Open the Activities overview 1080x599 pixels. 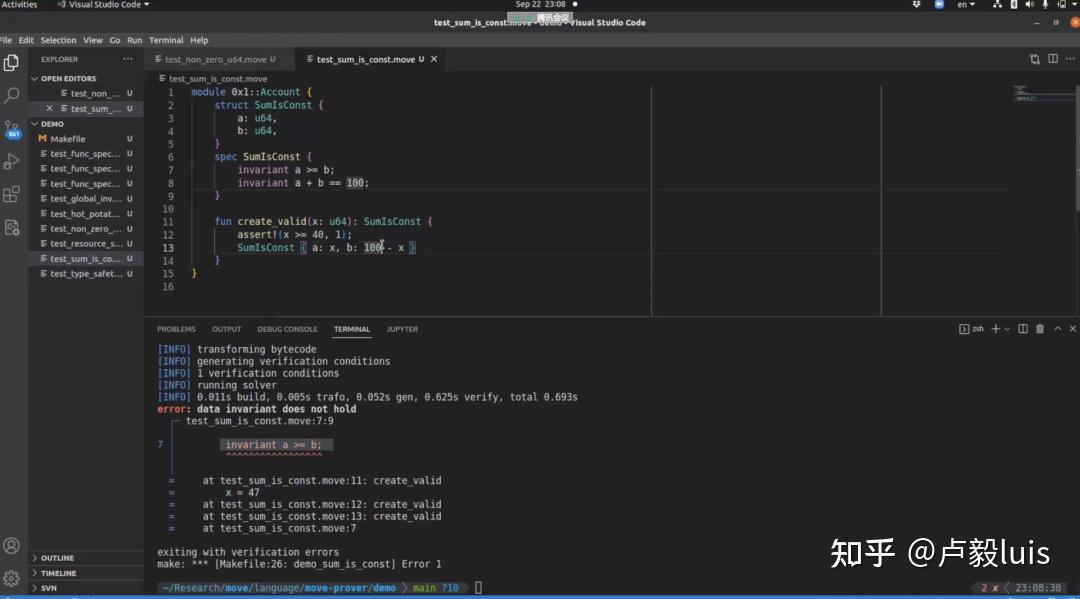pos(19,5)
